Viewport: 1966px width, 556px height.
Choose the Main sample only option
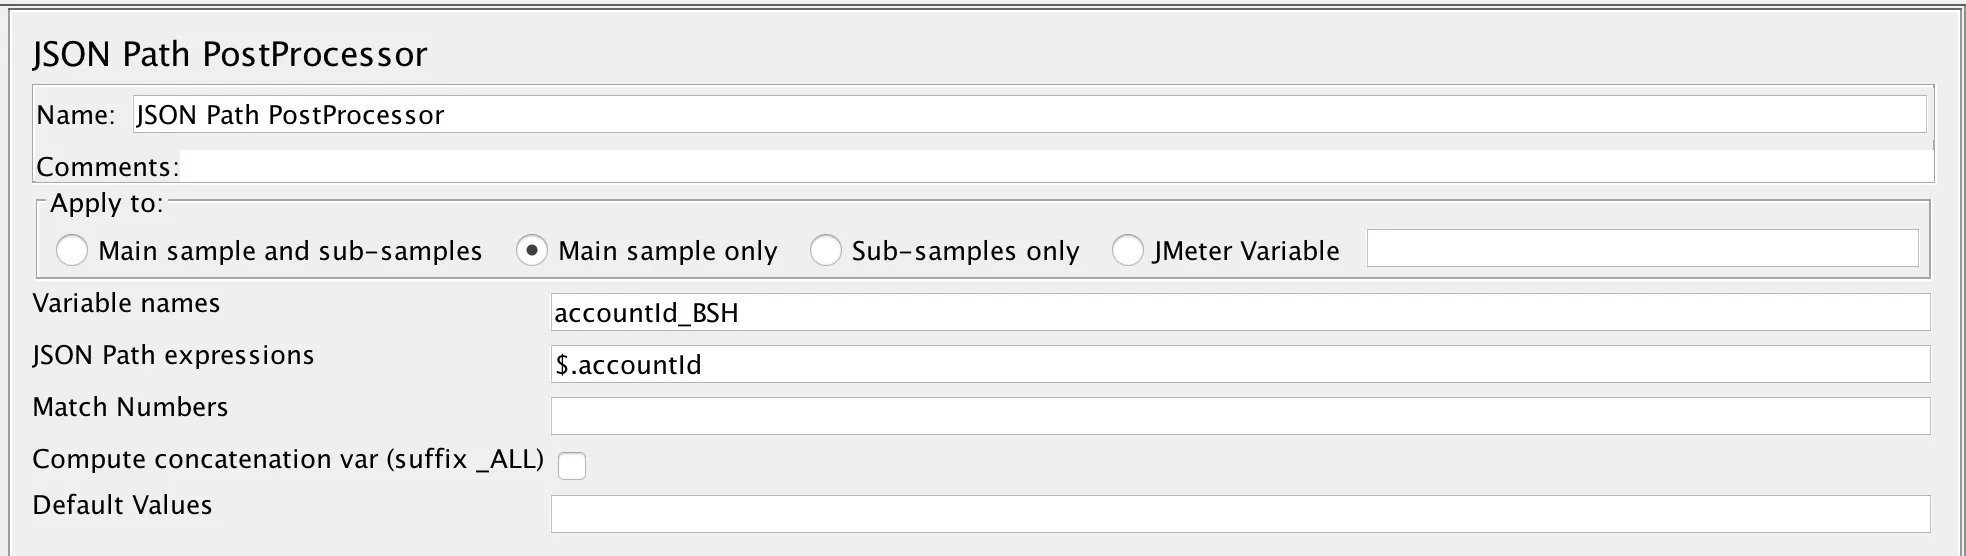tap(531, 250)
